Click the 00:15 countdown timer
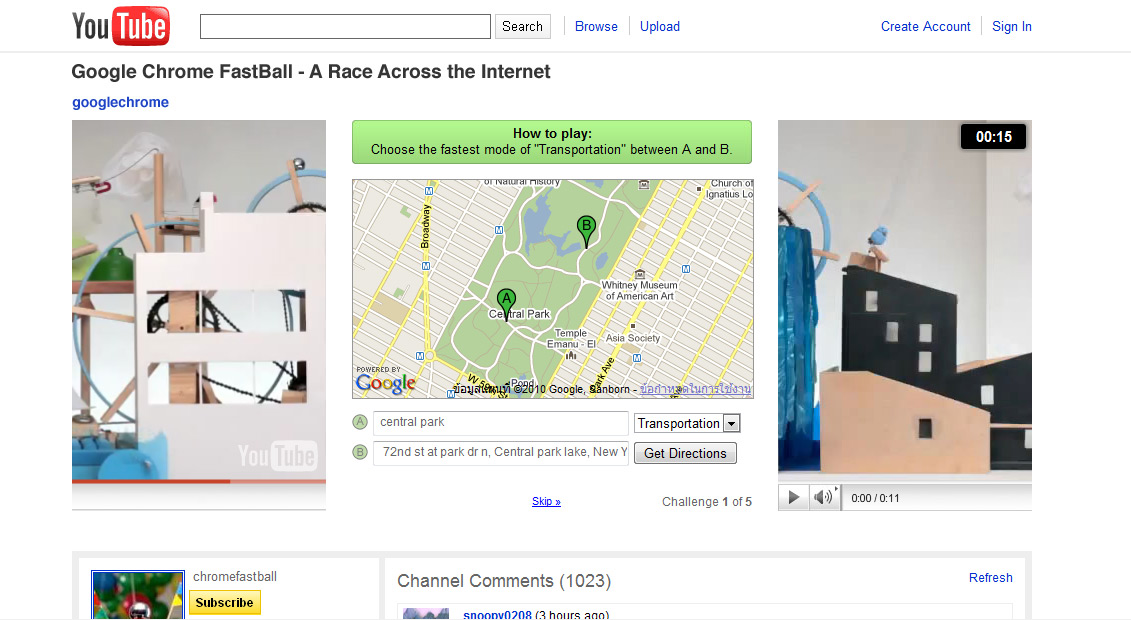 click(x=993, y=137)
